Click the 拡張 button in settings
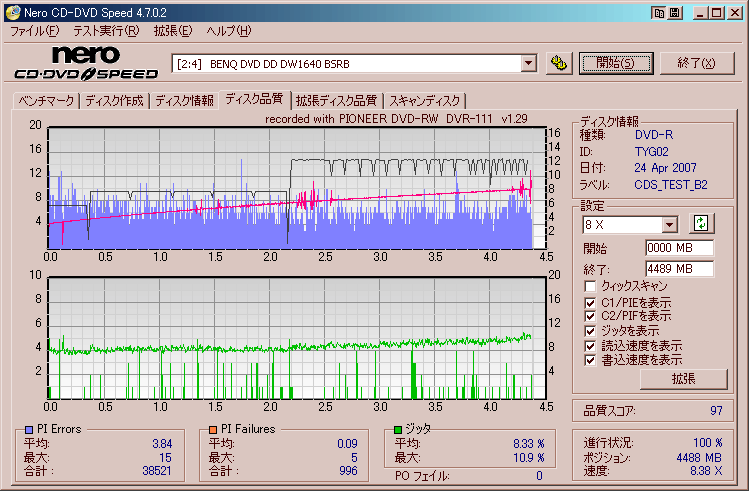The image size is (749, 491). pyautogui.click(x=684, y=379)
